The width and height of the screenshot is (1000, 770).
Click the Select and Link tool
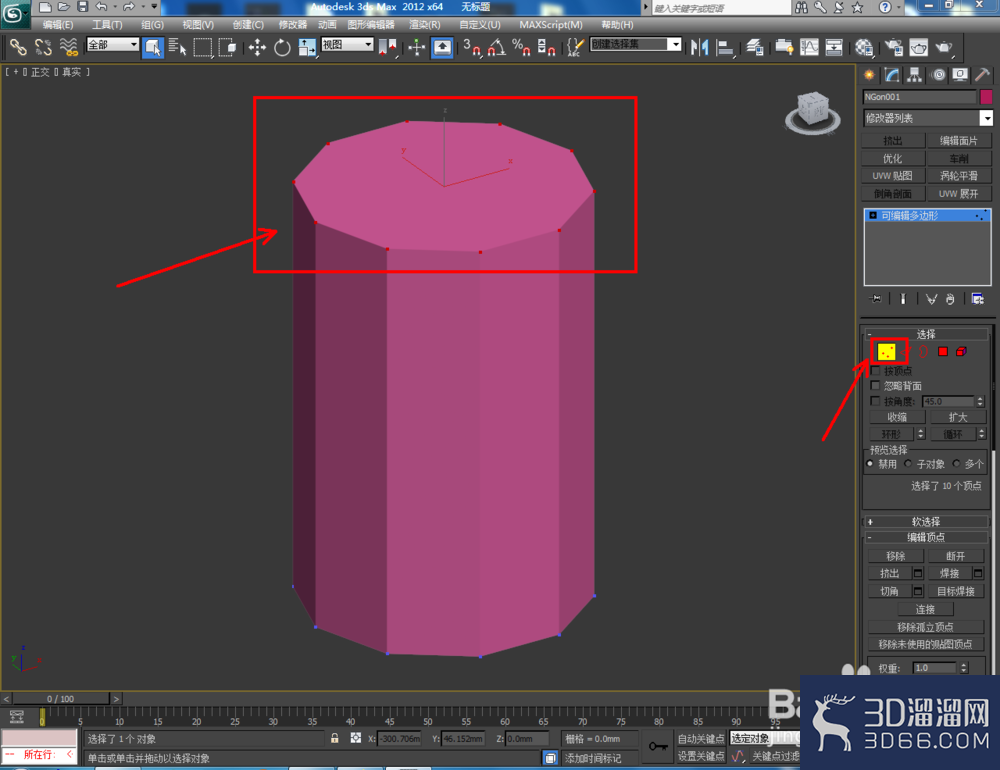pos(18,47)
